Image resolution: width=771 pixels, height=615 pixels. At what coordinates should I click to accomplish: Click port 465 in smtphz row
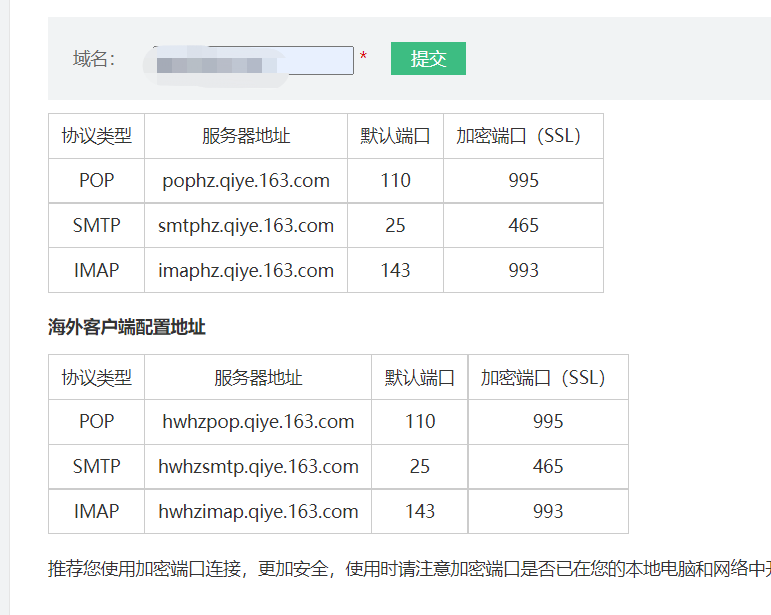coord(523,225)
